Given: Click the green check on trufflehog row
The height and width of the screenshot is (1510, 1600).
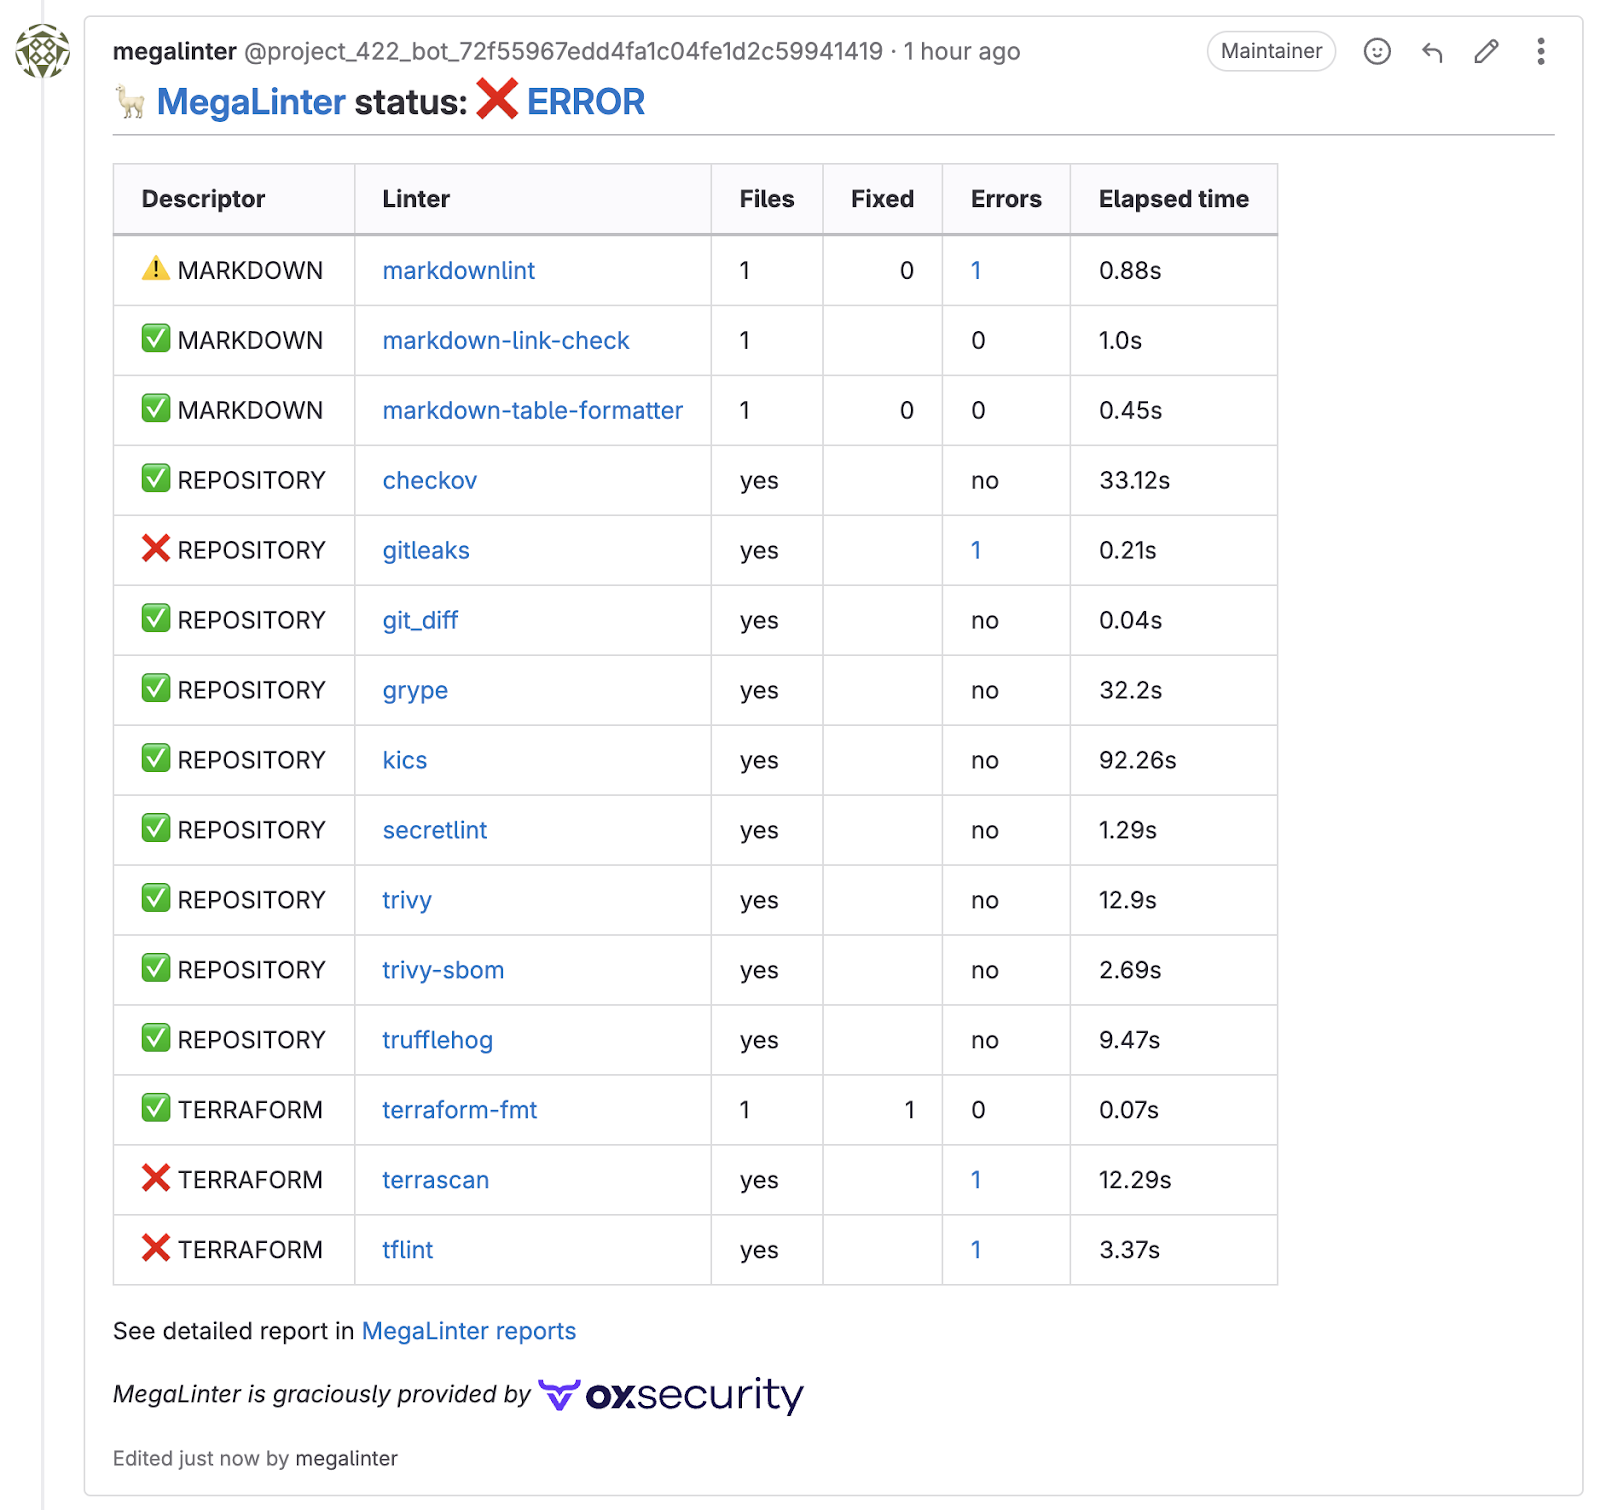Looking at the screenshot, I should point(155,1038).
